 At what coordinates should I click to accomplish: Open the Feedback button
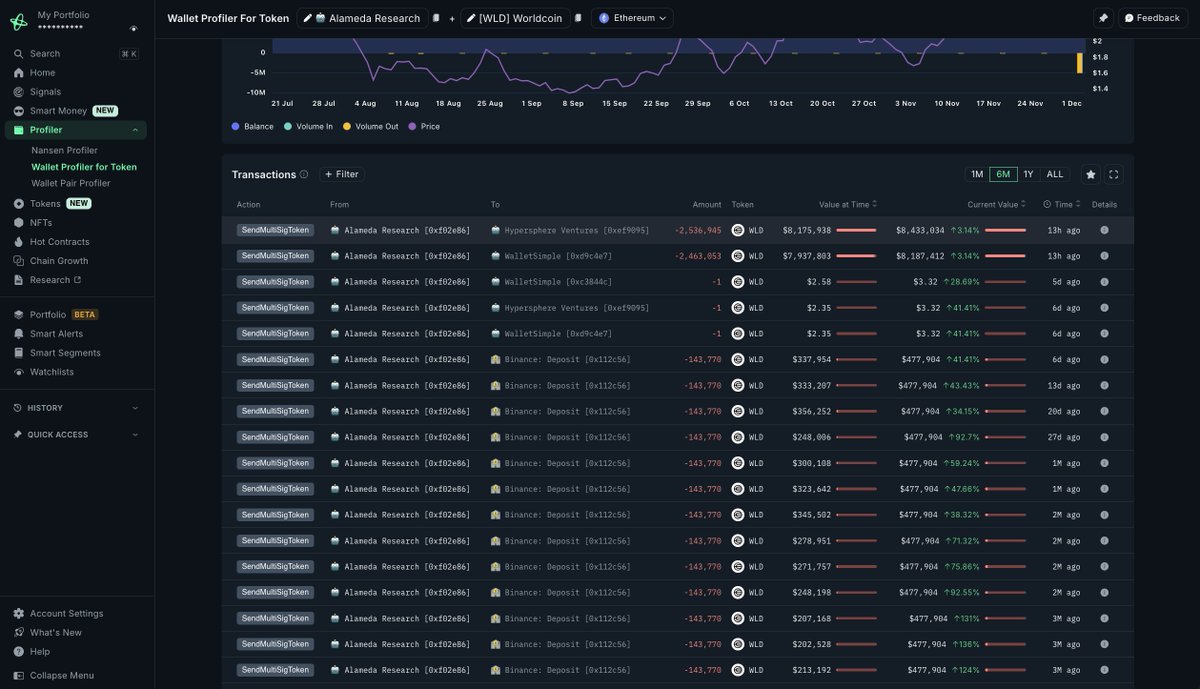pyautogui.click(x=1151, y=18)
